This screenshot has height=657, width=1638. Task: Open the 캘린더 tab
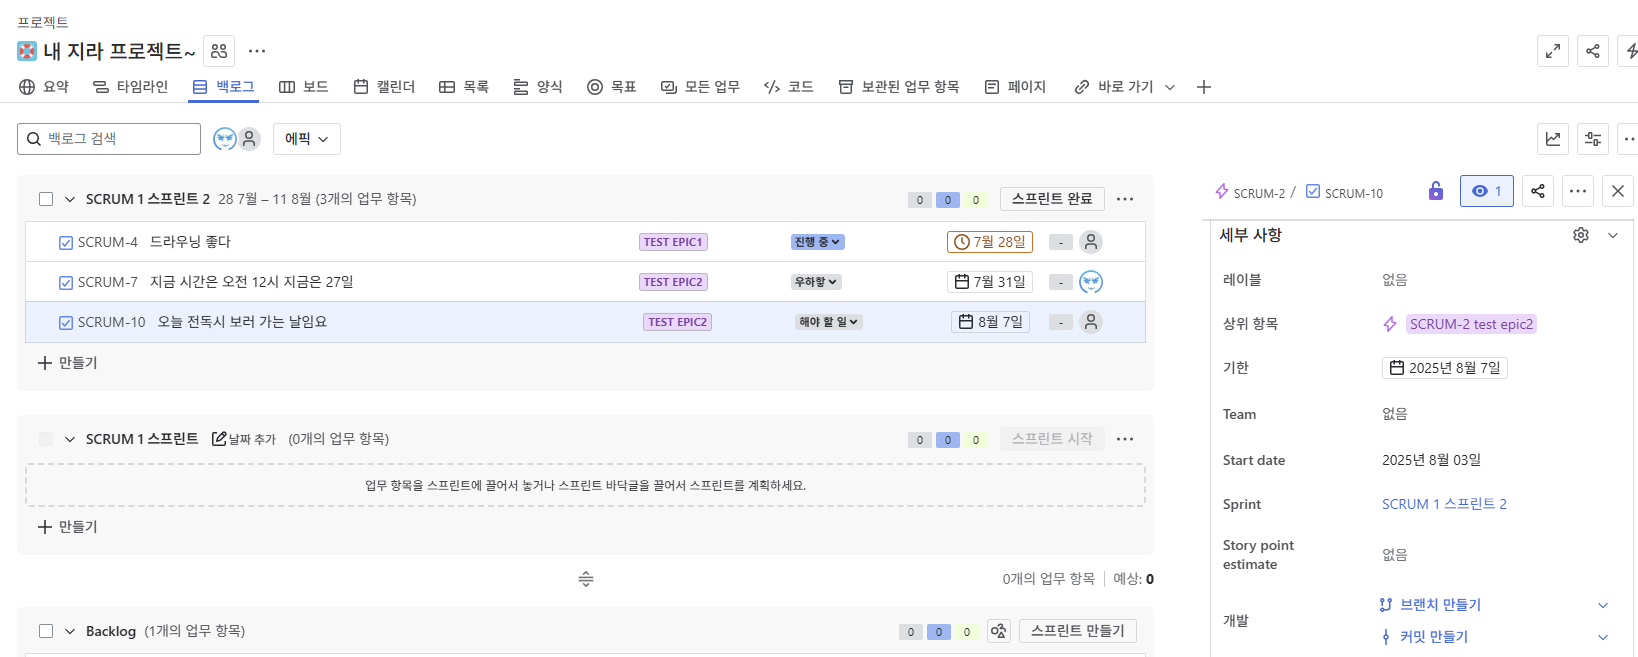(x=384, y=87)
